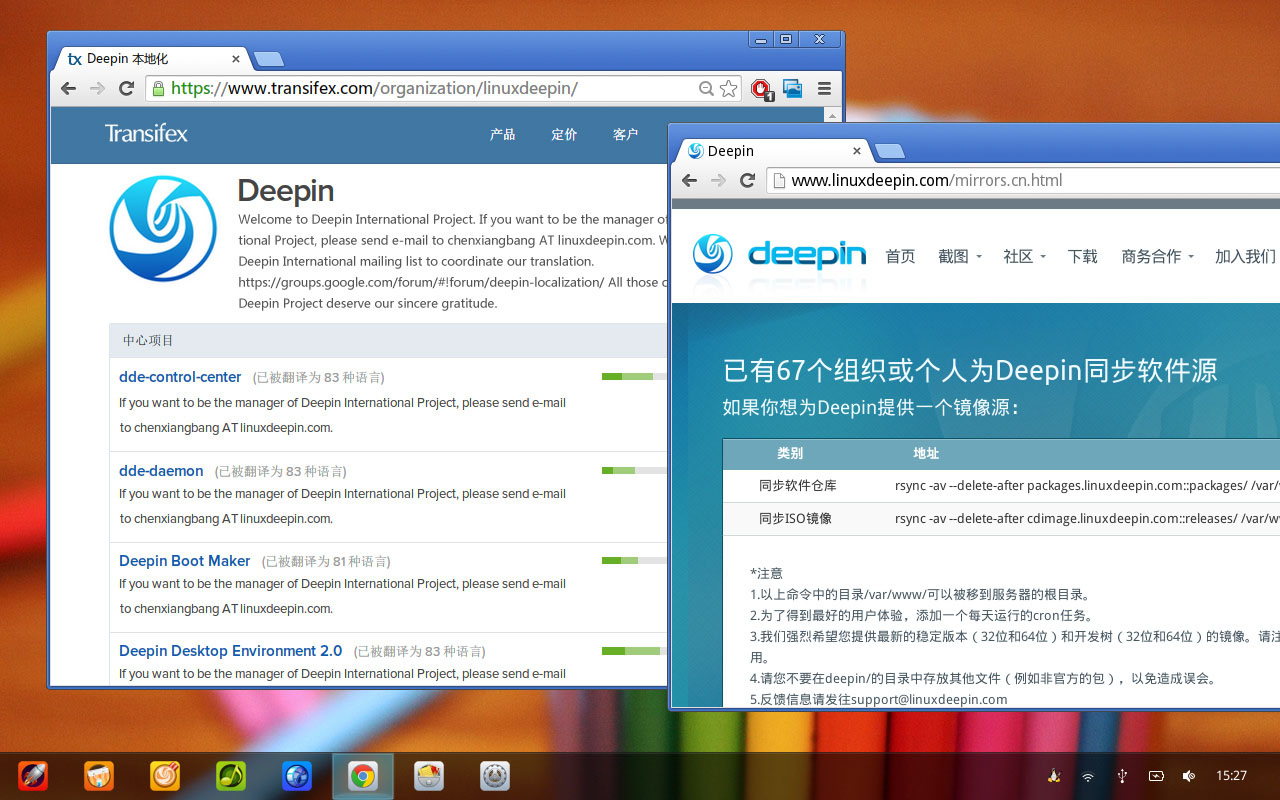Click the penguin tray icon
The image size is (1280, 800).
tap(1054, 776)
